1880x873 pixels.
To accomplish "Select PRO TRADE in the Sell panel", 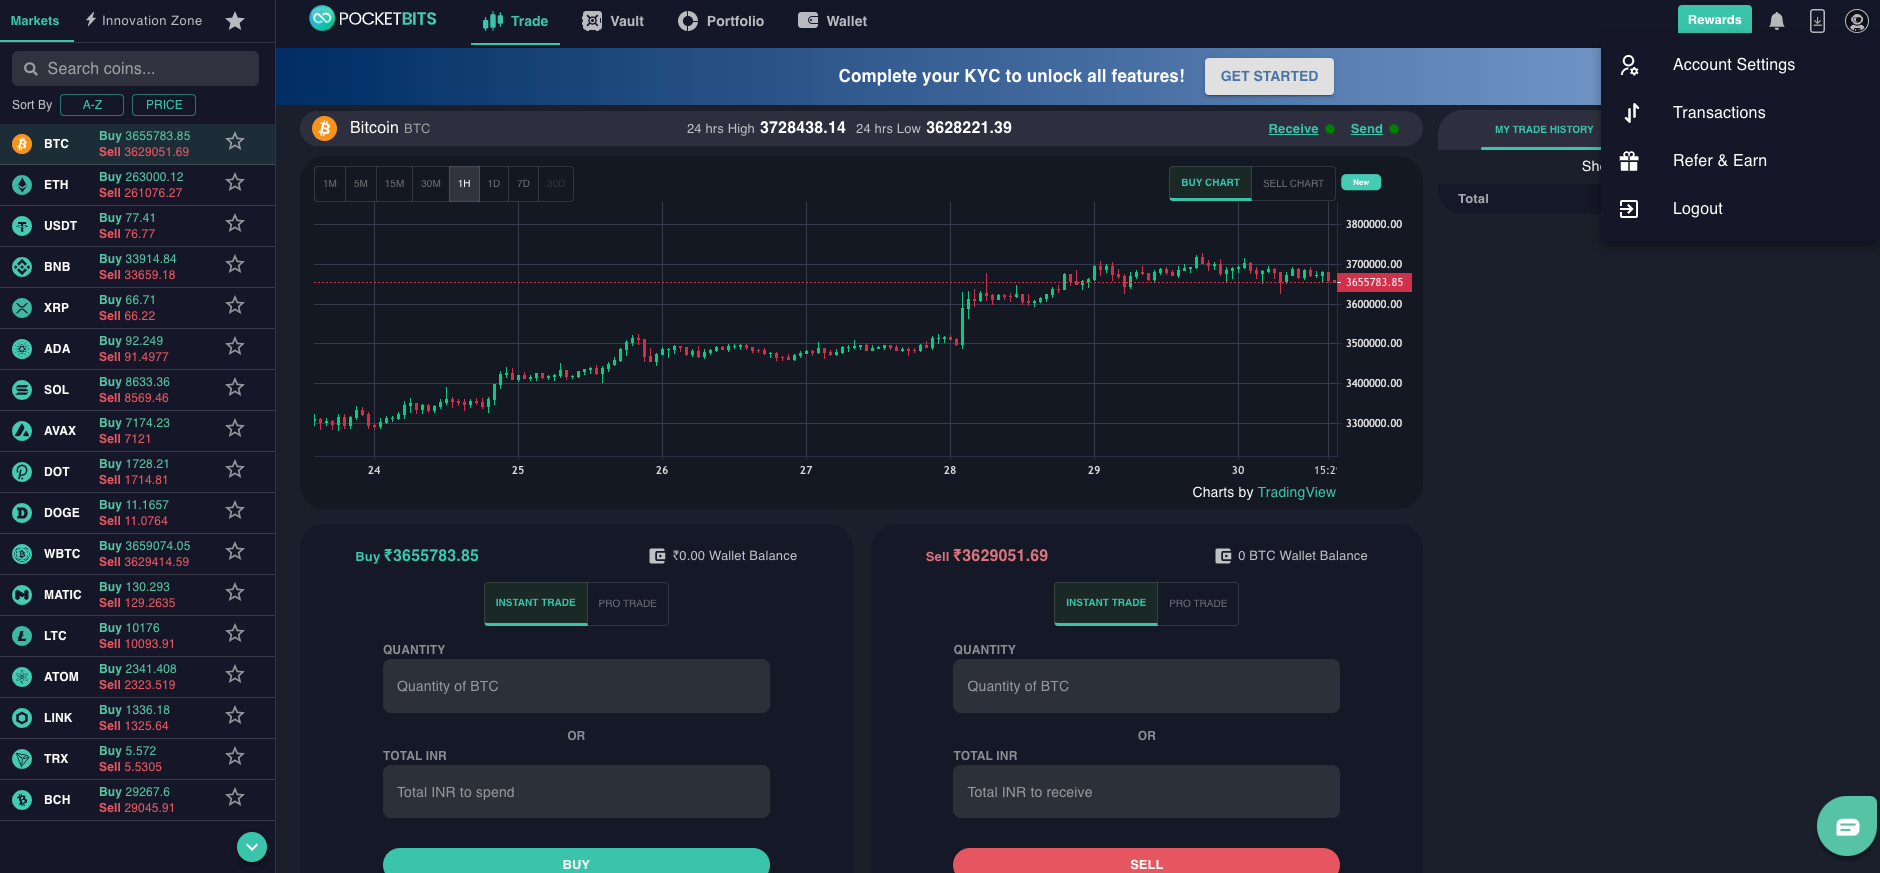I will [1198, 604].
